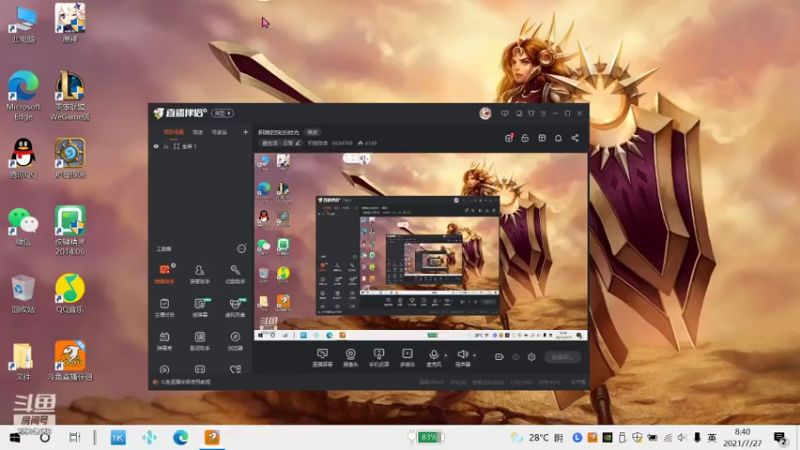Open streaming settings gear icon

click(x=532, y=357)
